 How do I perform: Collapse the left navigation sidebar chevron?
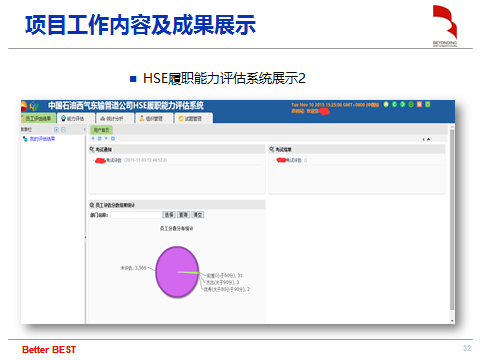[85, 130]
